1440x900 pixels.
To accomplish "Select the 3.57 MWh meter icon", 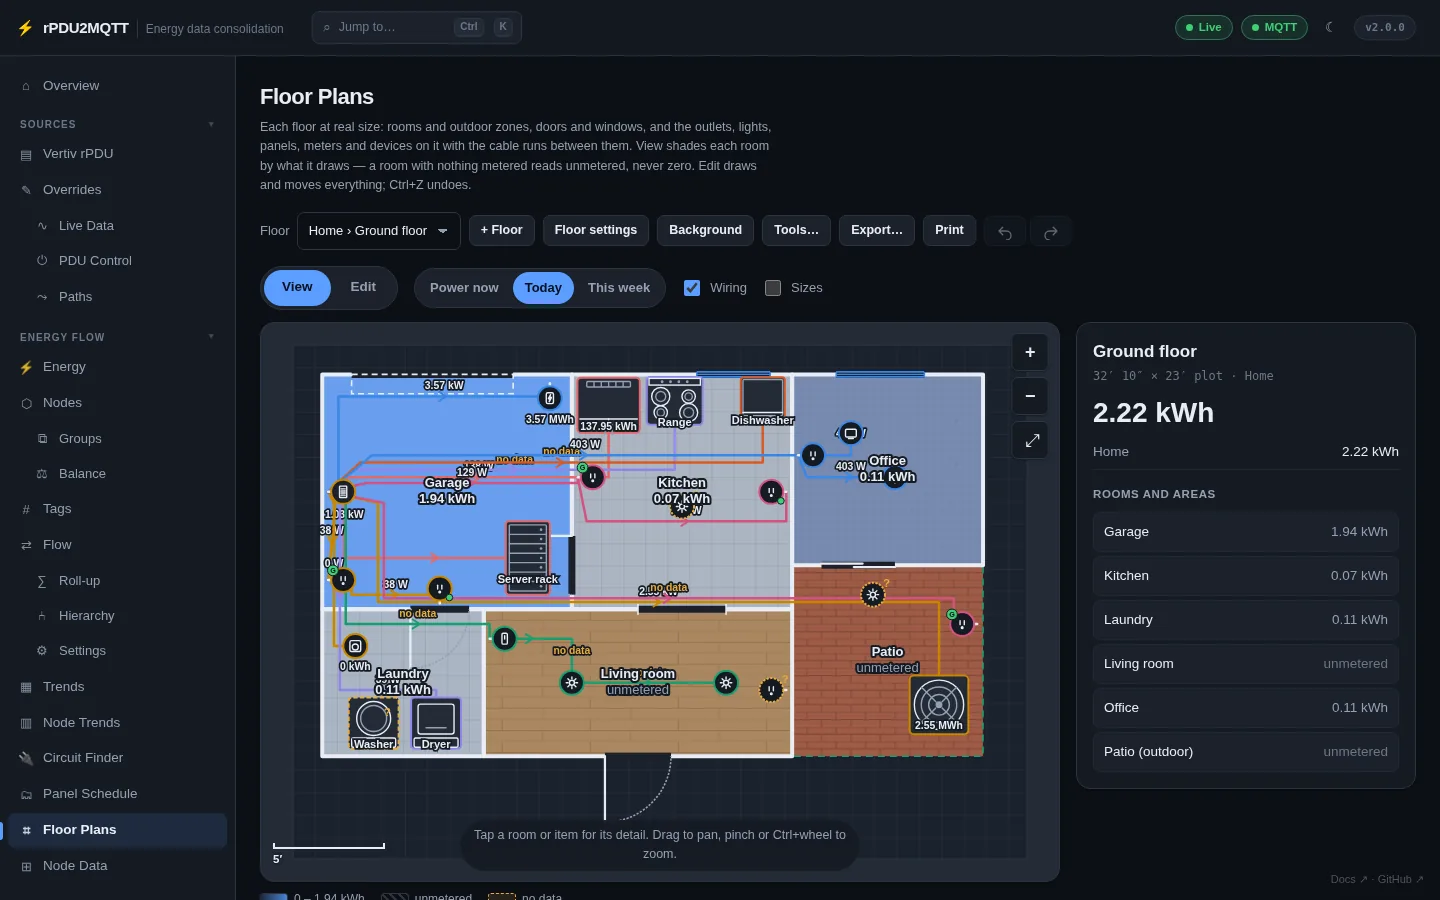I will point(549,398).
